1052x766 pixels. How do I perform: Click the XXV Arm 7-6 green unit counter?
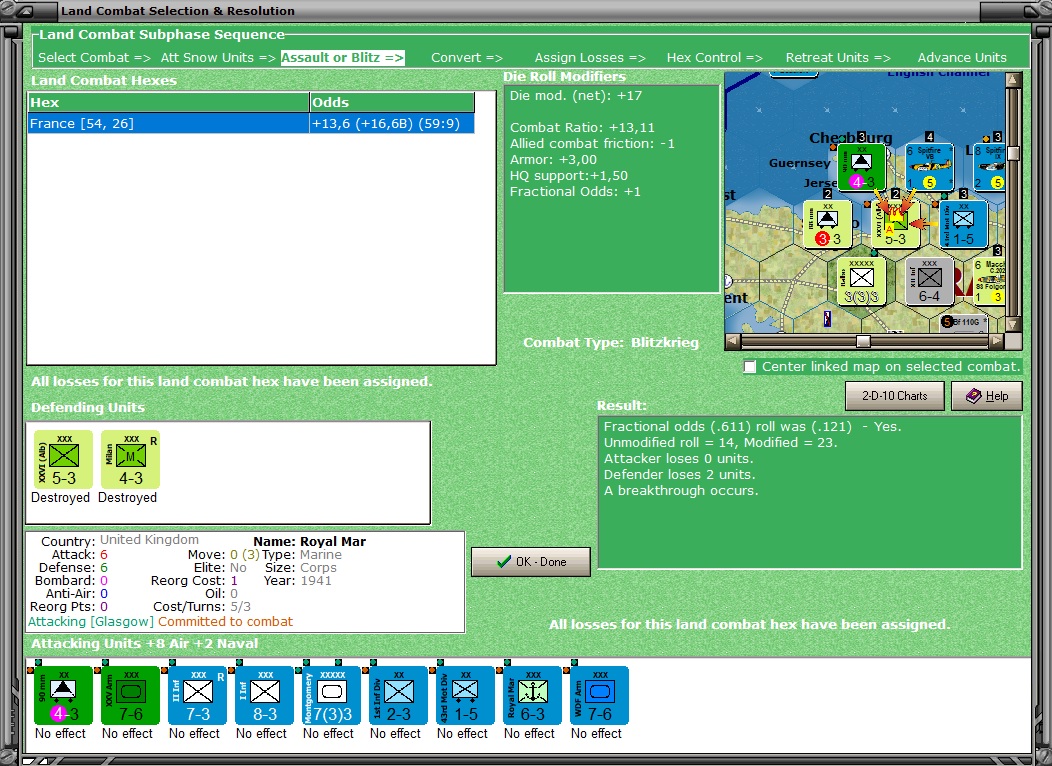pos(128,694)
